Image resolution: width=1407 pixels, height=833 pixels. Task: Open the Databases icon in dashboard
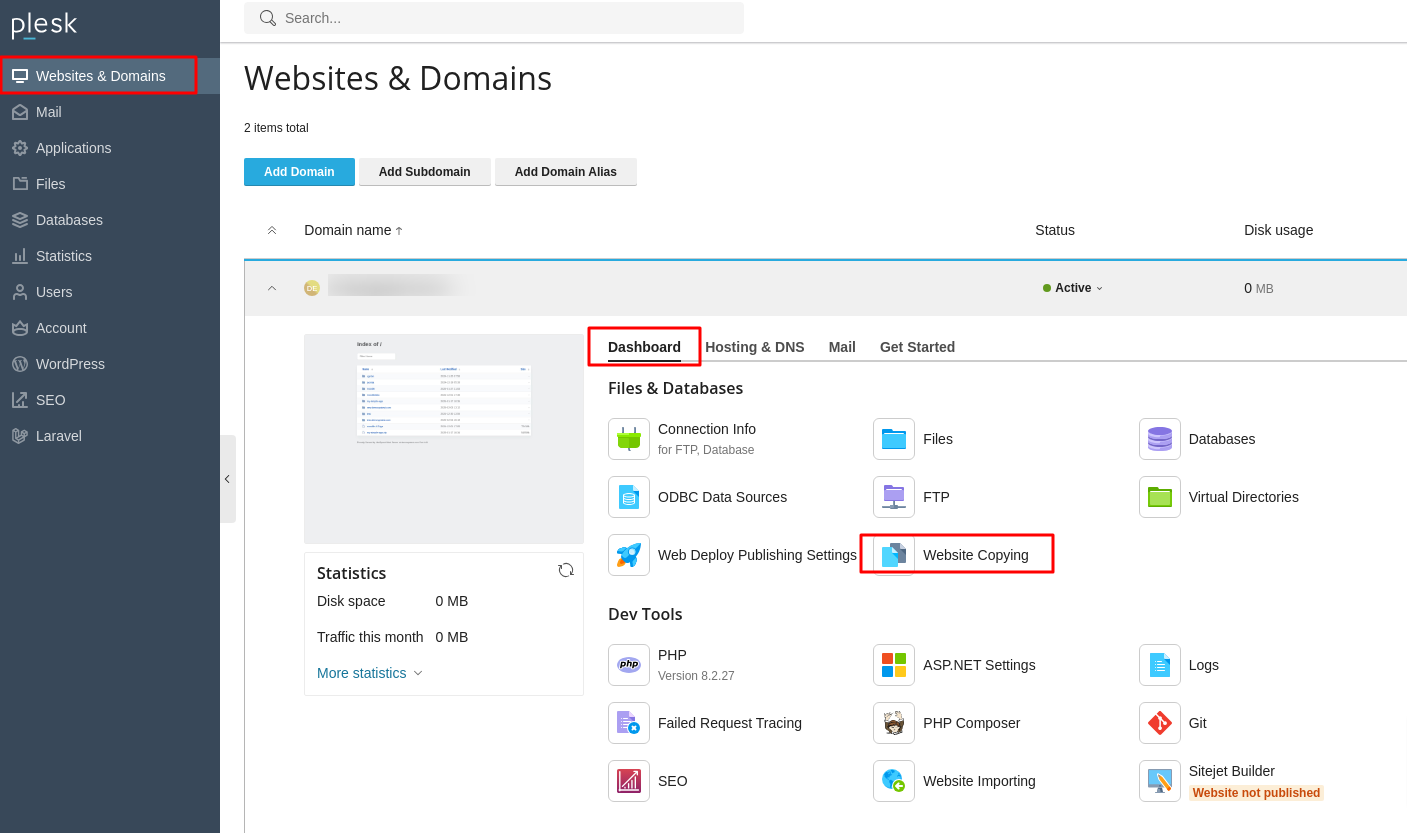point(1160,439)
